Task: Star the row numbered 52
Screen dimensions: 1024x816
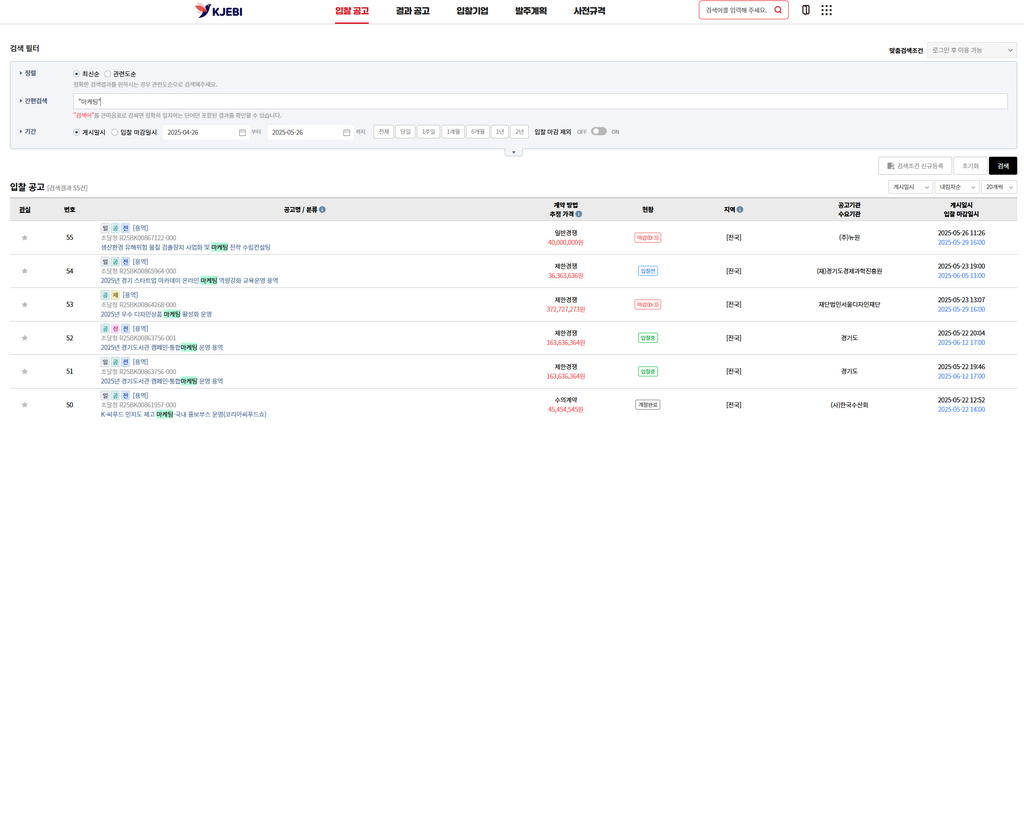Action: click(25, 338)
